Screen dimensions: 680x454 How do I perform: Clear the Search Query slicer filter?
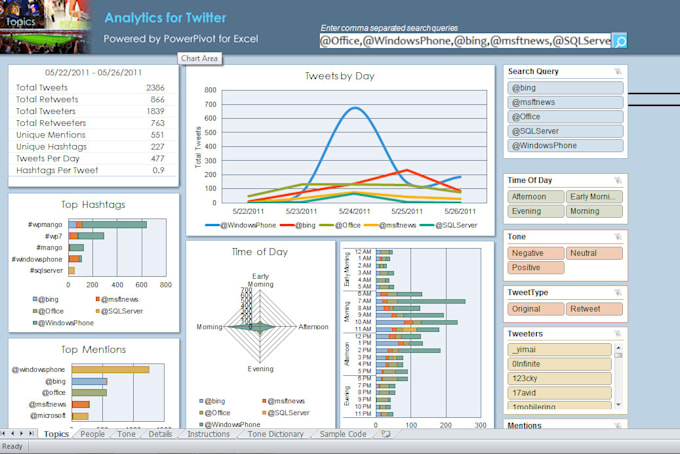pos(618,72)
